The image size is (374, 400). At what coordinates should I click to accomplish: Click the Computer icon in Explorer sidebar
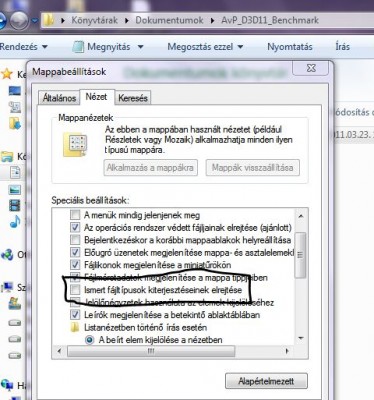point(7,287)
